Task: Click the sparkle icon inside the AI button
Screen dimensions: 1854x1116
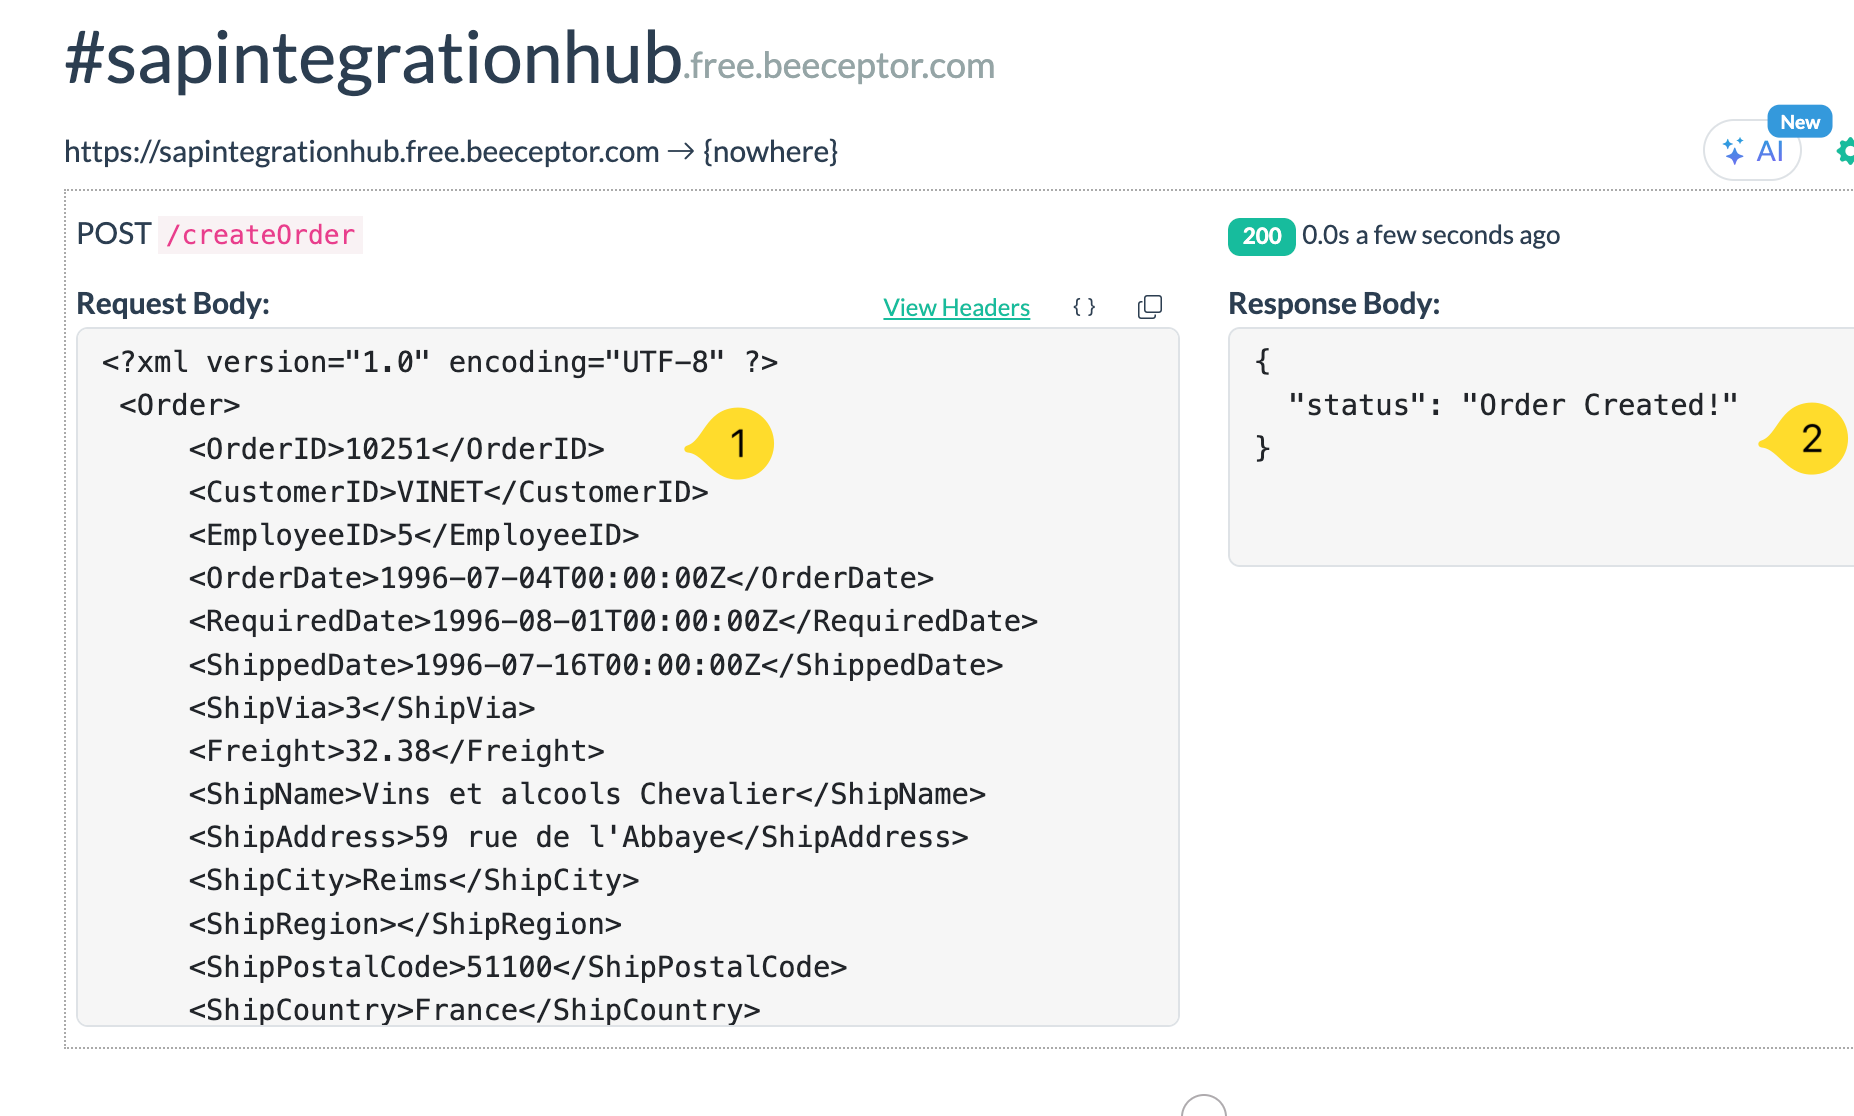Action: 1733,150
